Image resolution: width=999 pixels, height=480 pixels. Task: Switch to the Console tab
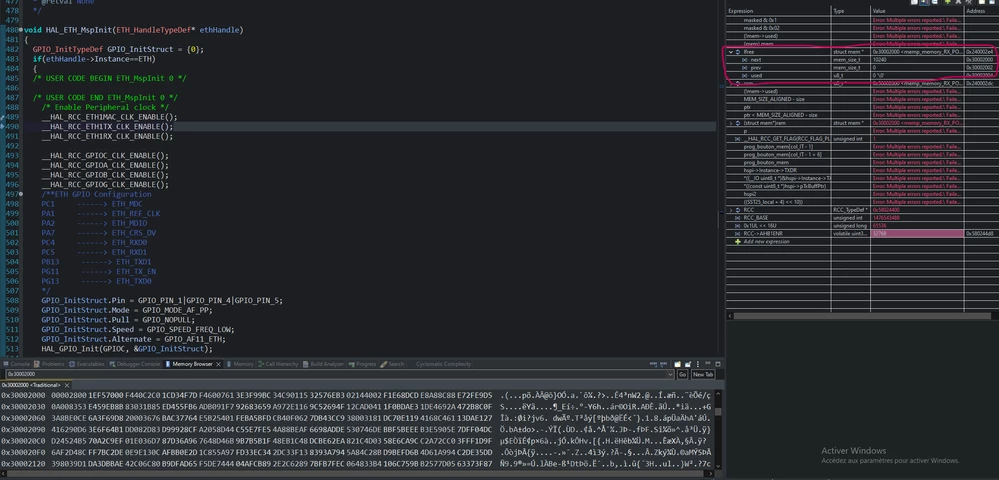pos(17,364)
